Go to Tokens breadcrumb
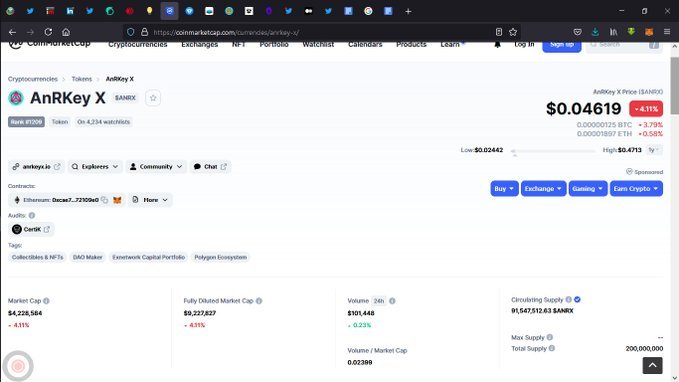This screenshot has height=382, width=679. (82, 79)
